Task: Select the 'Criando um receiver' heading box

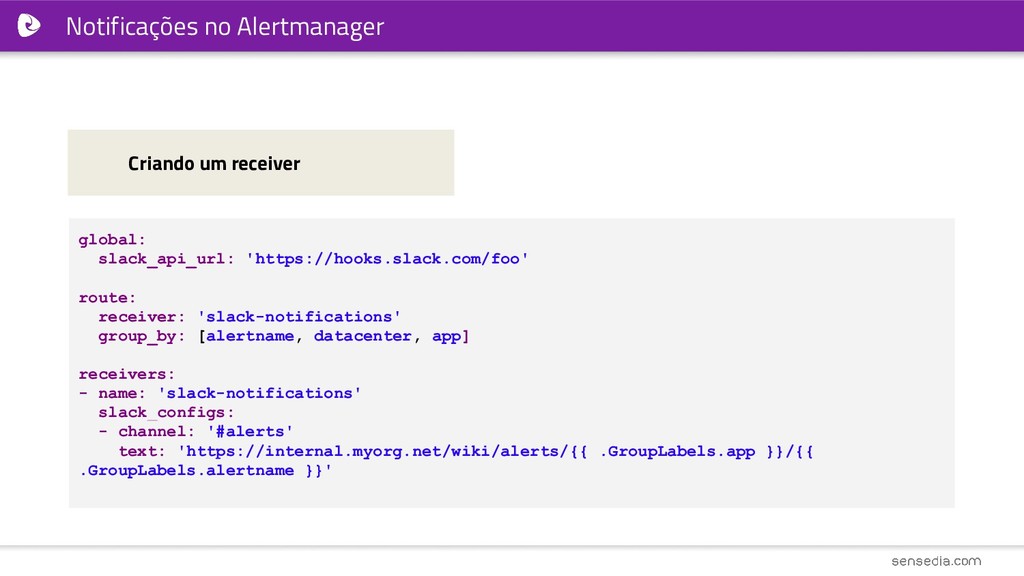Action: 261,163
